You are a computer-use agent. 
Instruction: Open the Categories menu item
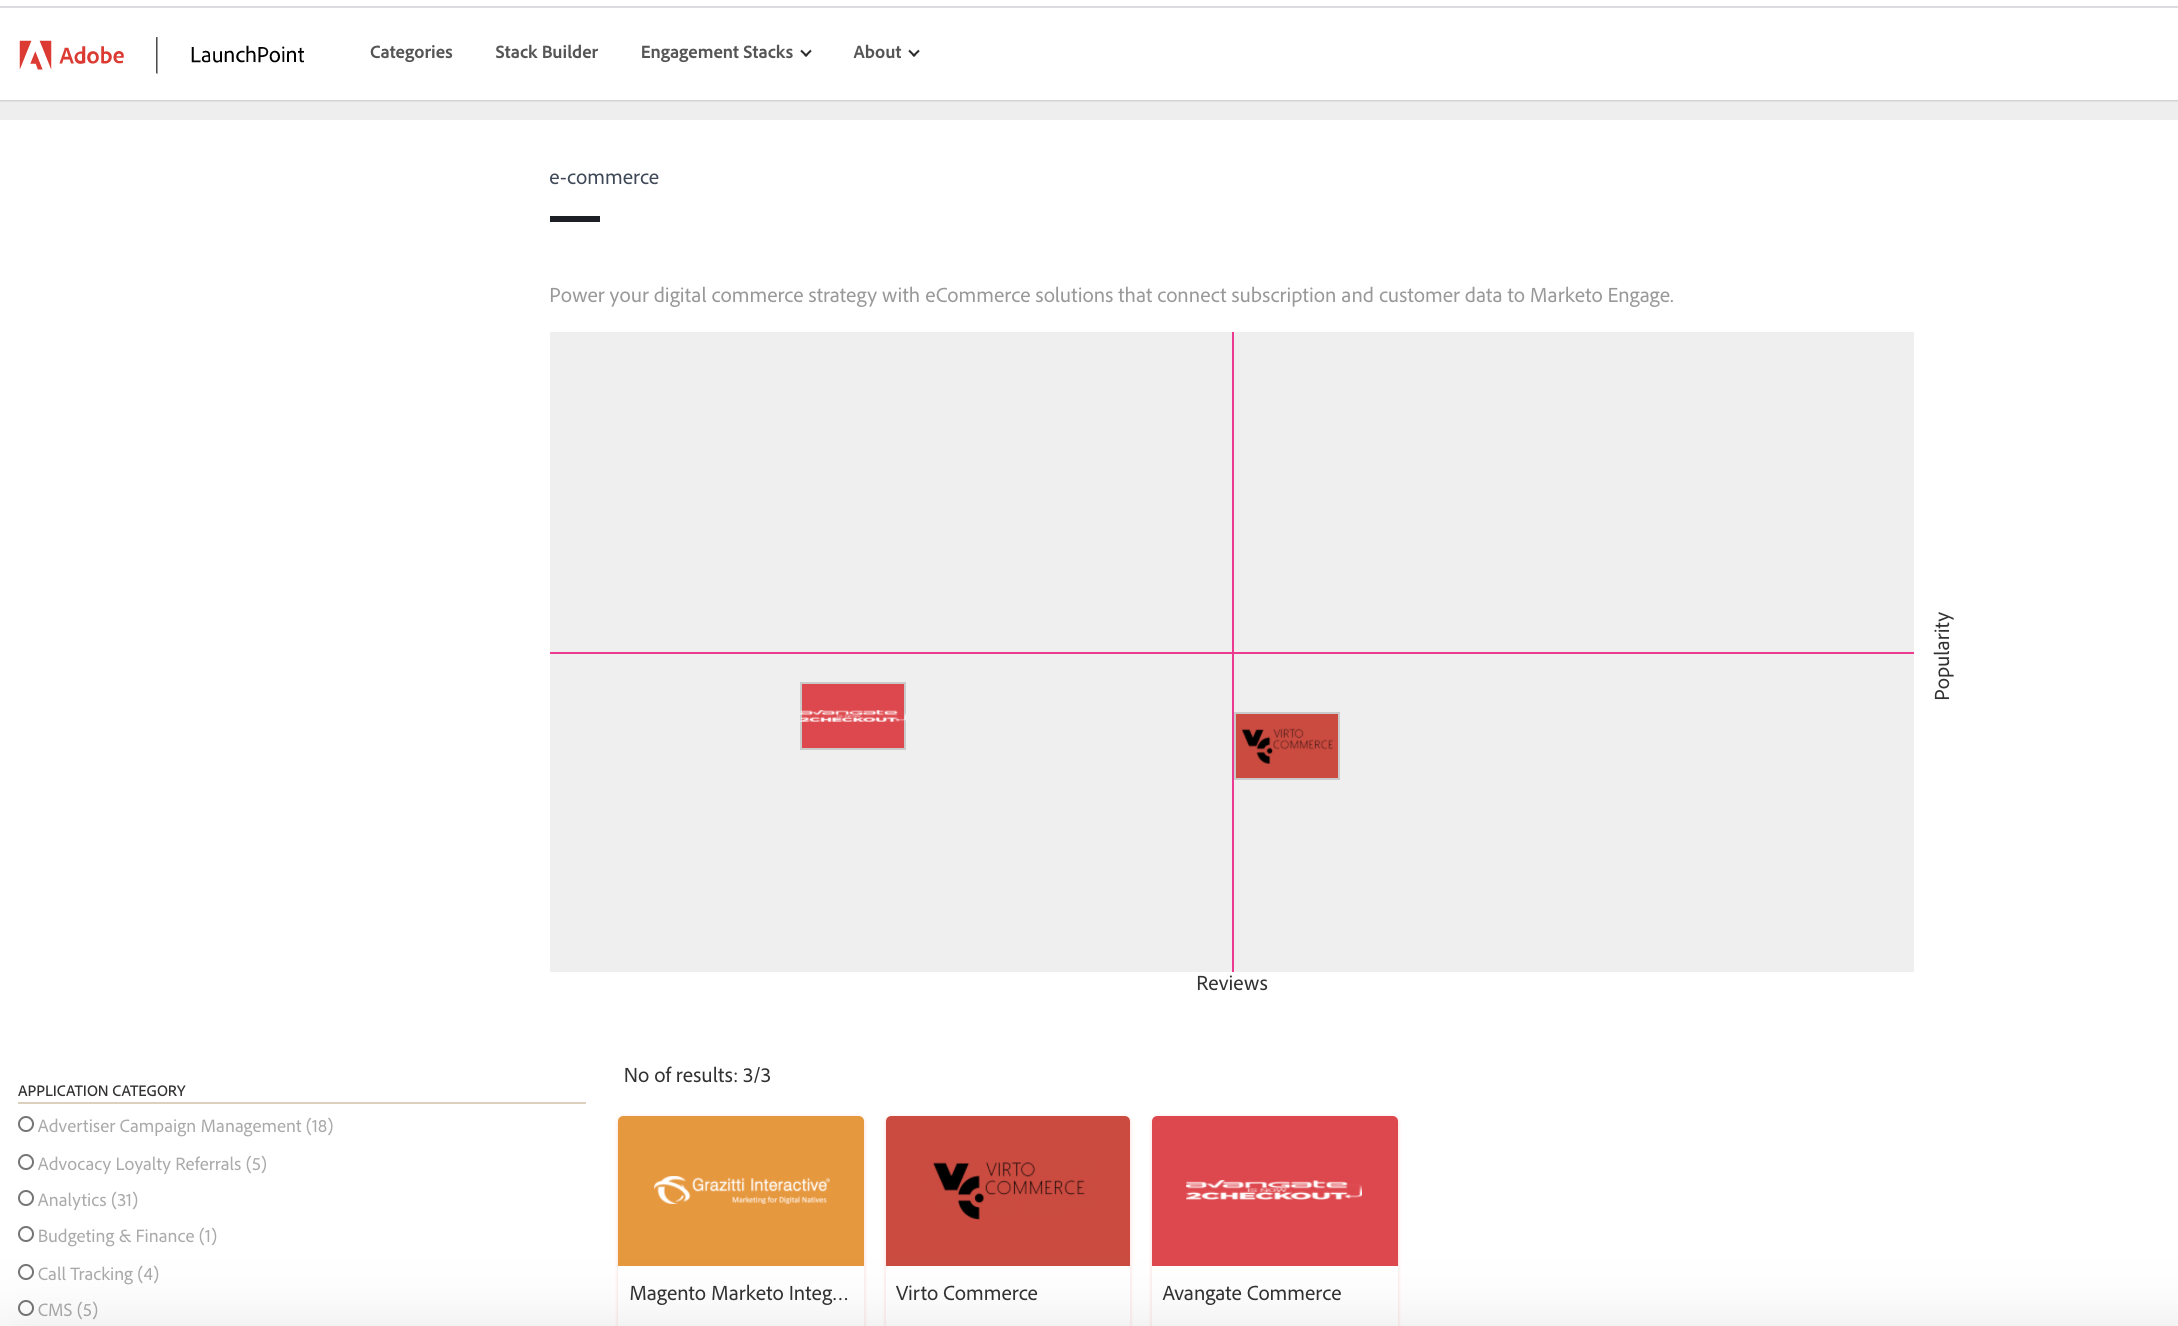coord(411,52)
